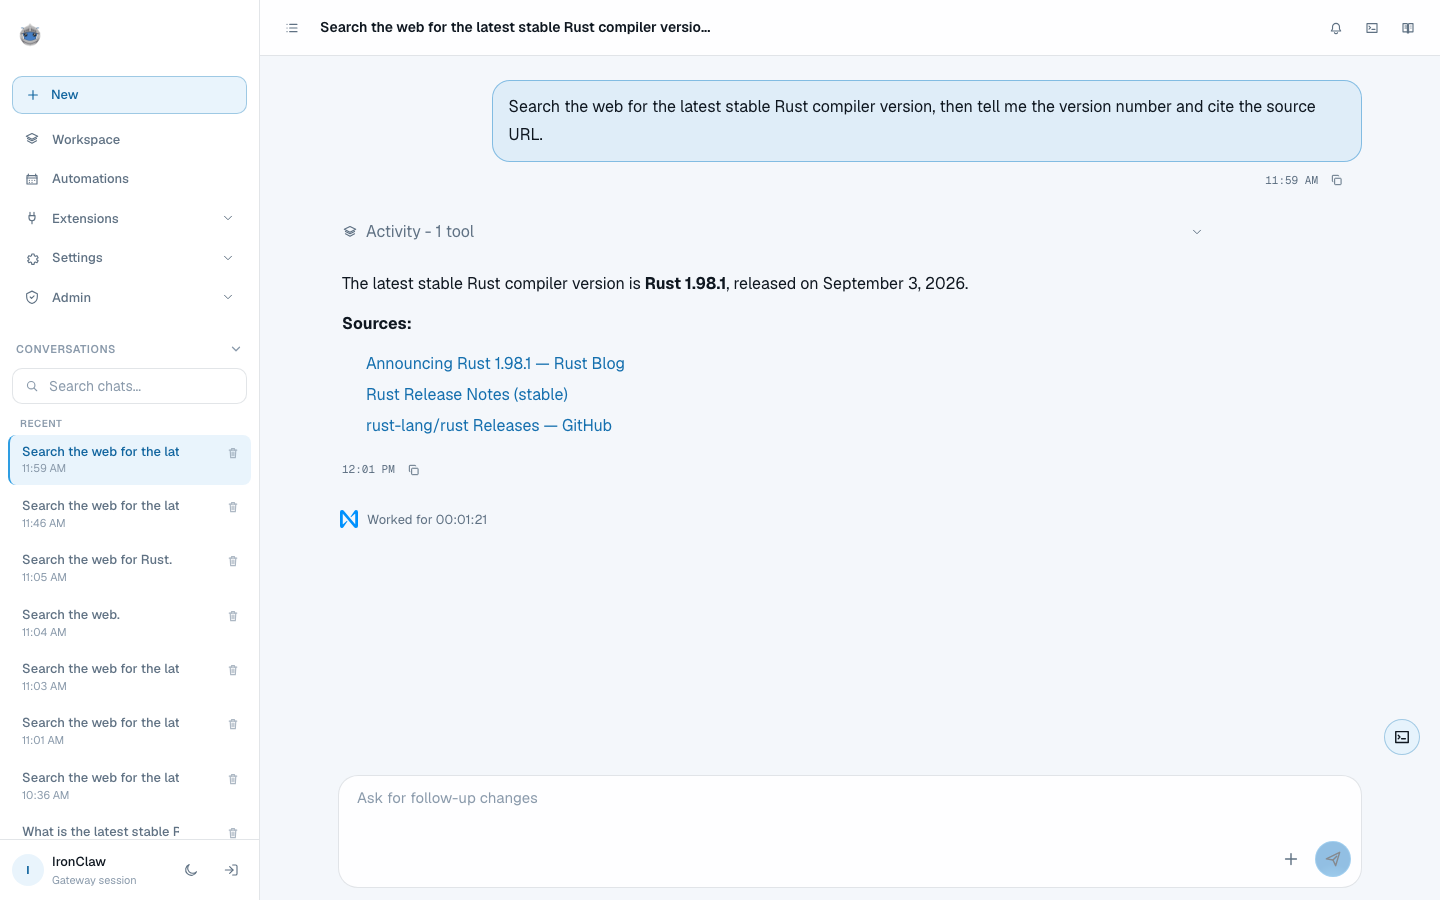Click the conversation title in the header

(515, 28)
